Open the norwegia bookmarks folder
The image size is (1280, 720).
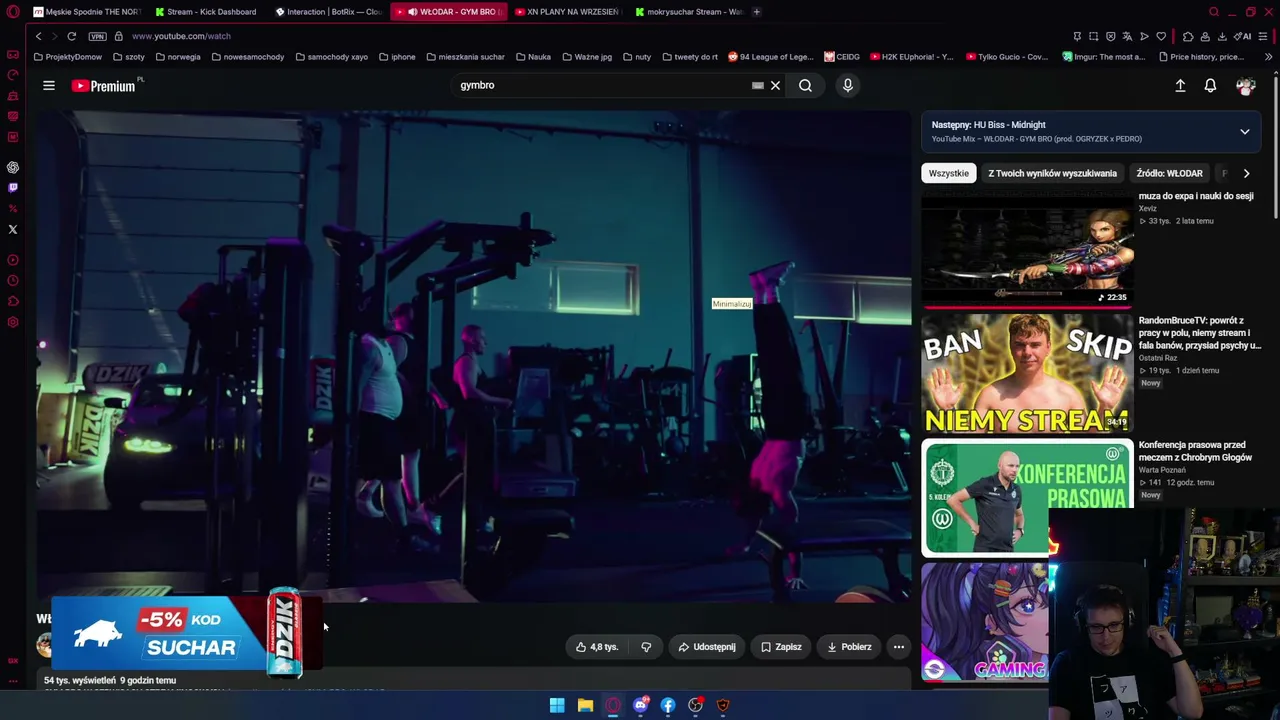[178, 57]
